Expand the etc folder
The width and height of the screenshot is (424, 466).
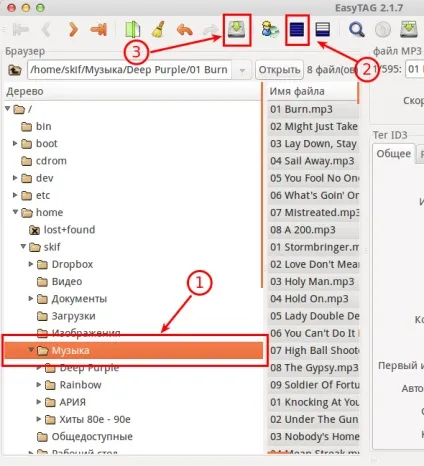click(x=15, y=195)
